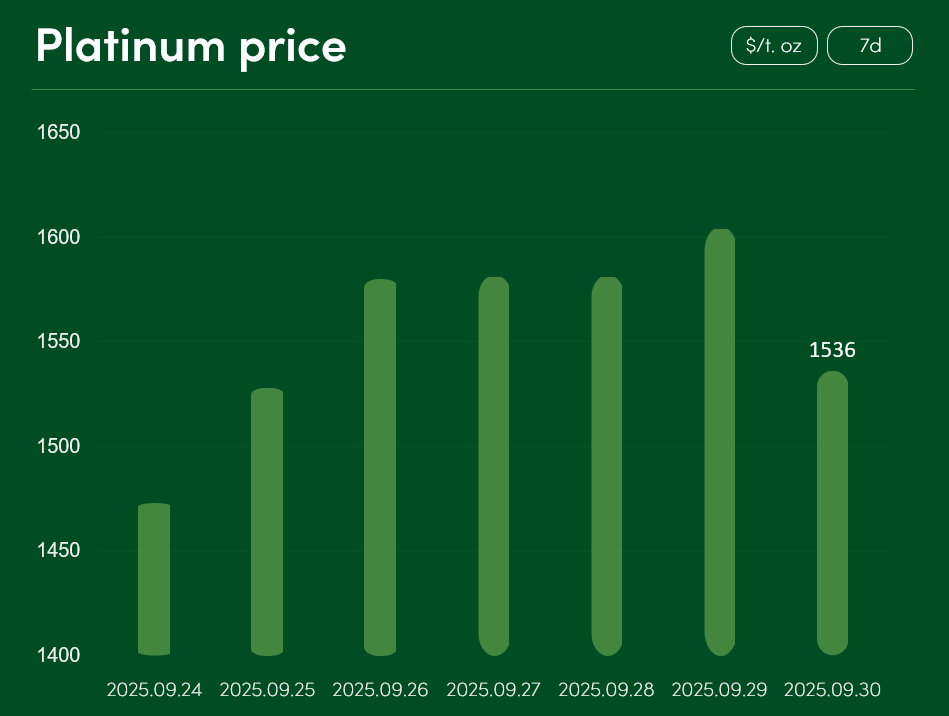Select the 2025.09.26 date label
Screen dimensions: 949x716
(x=380, y=690)
